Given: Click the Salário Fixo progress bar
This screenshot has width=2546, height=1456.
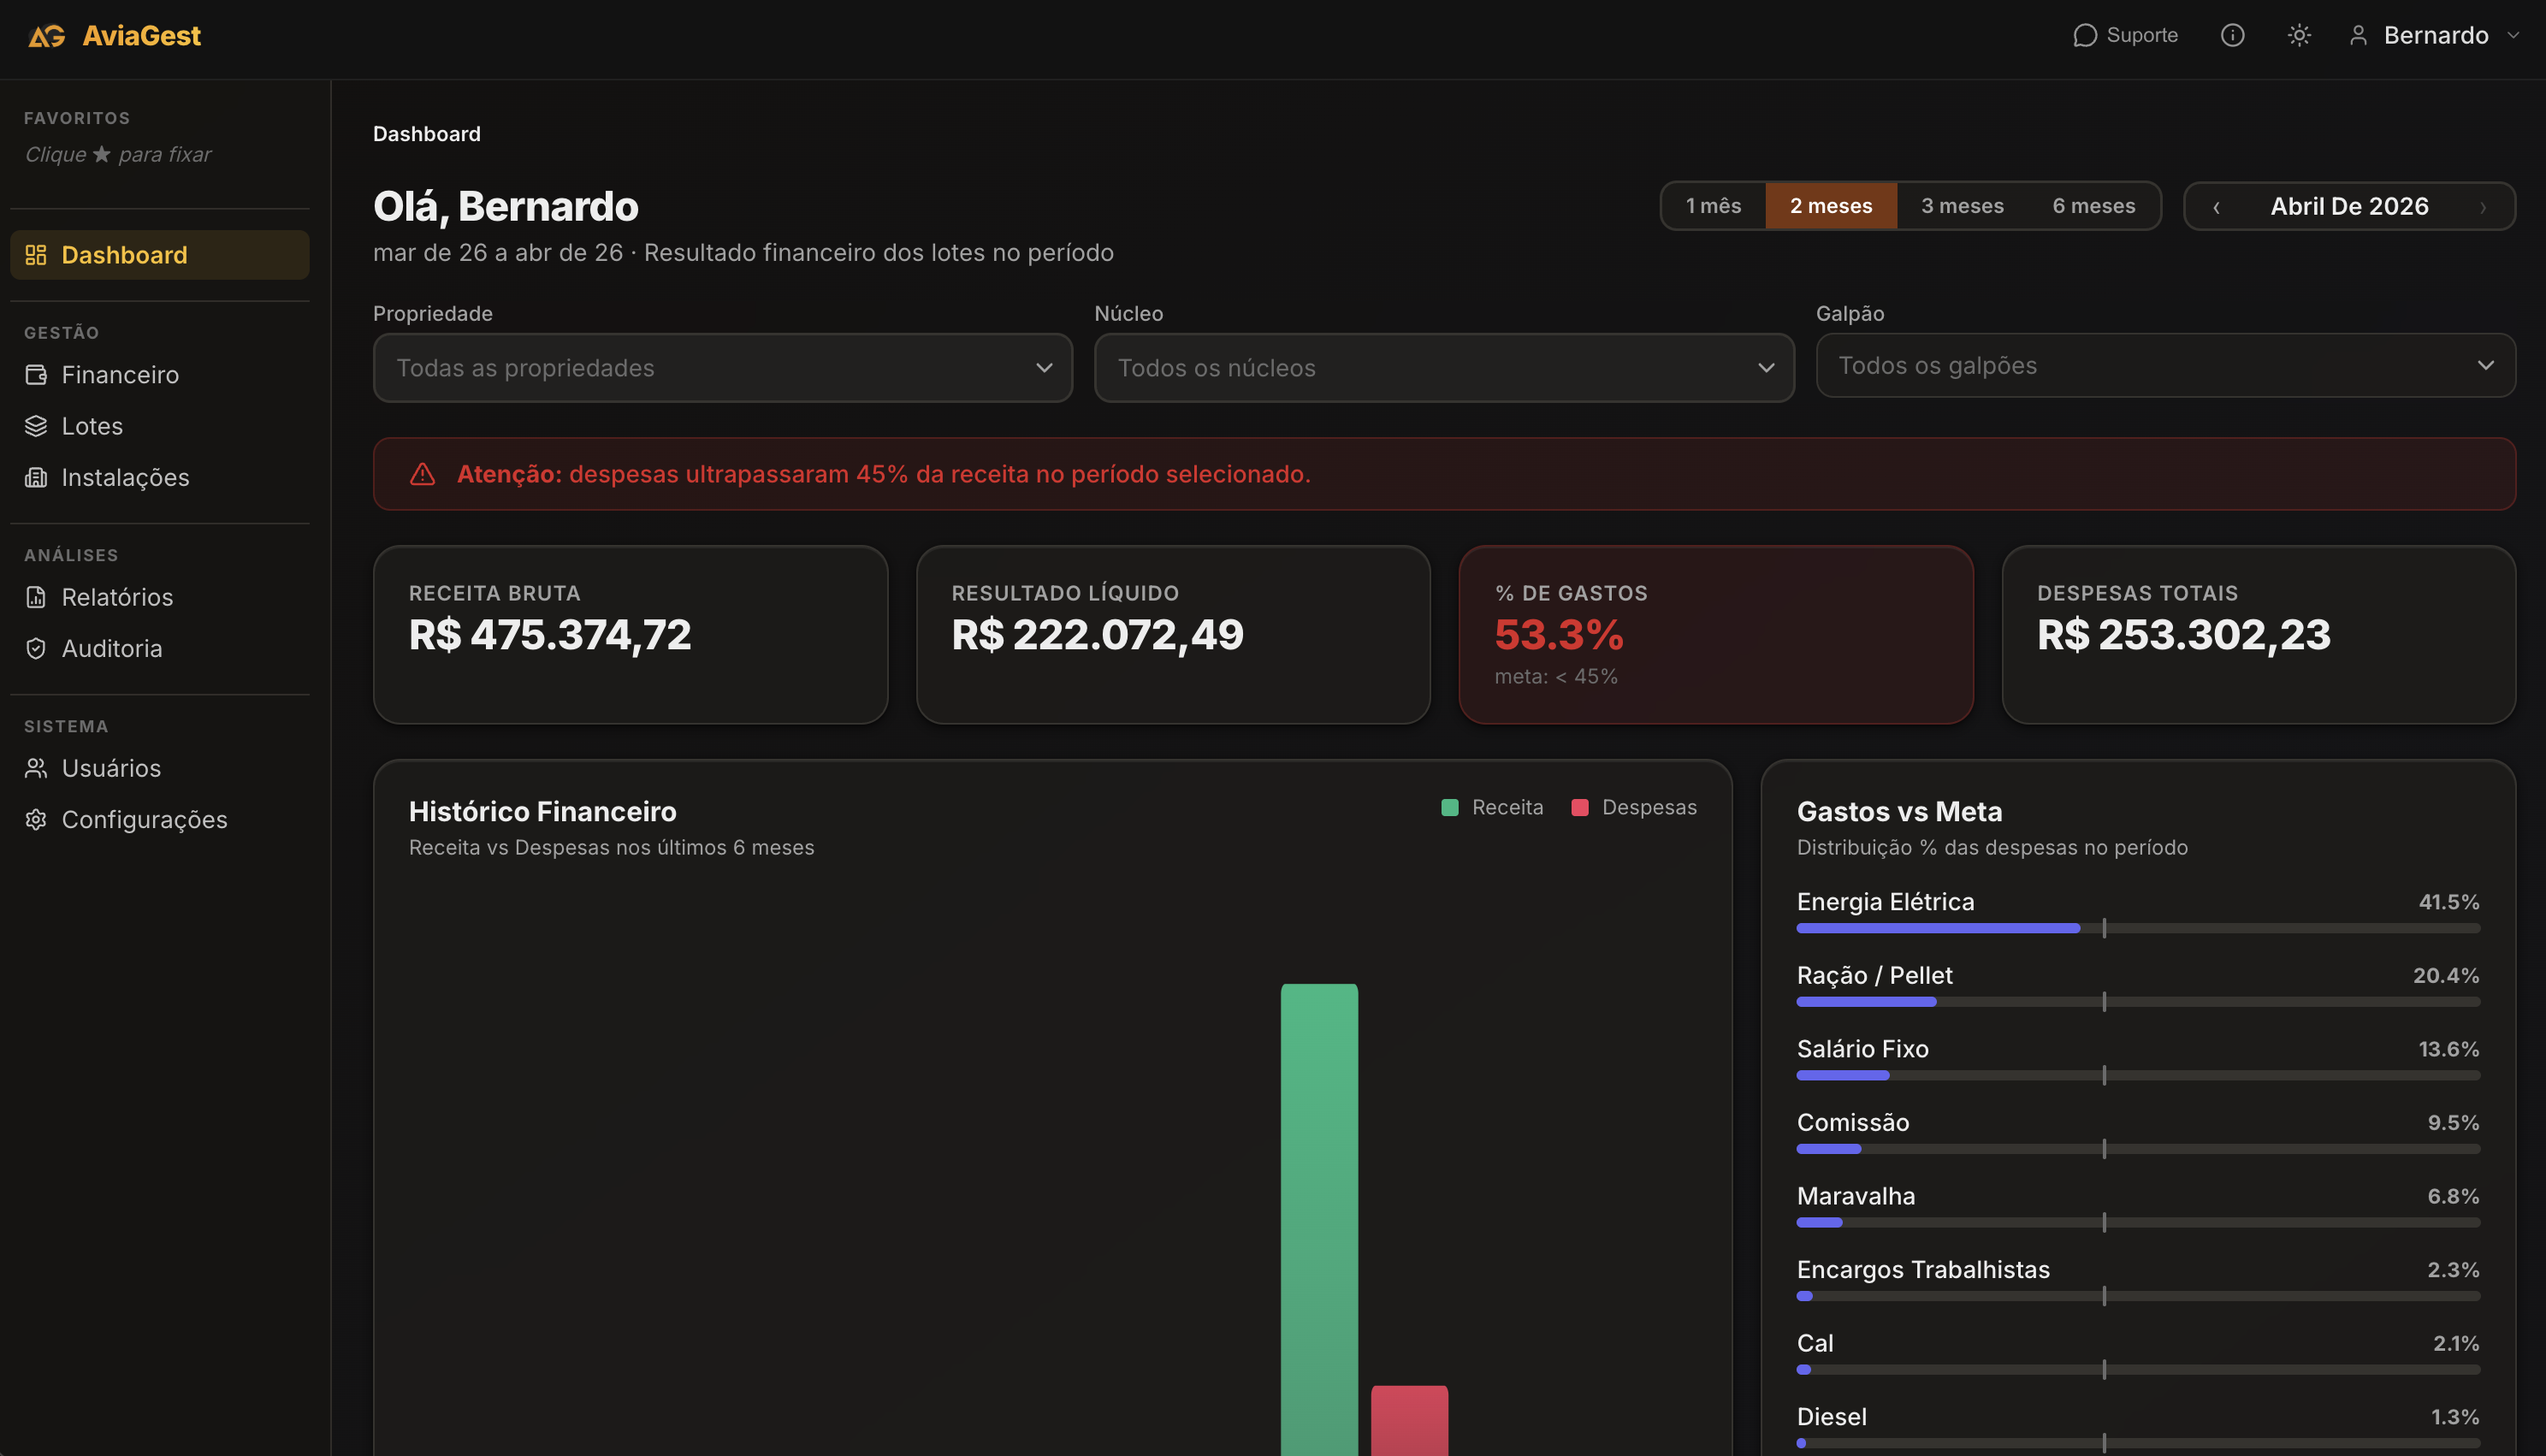Looking at the screenshot, I should (x=2138, y=1076).
